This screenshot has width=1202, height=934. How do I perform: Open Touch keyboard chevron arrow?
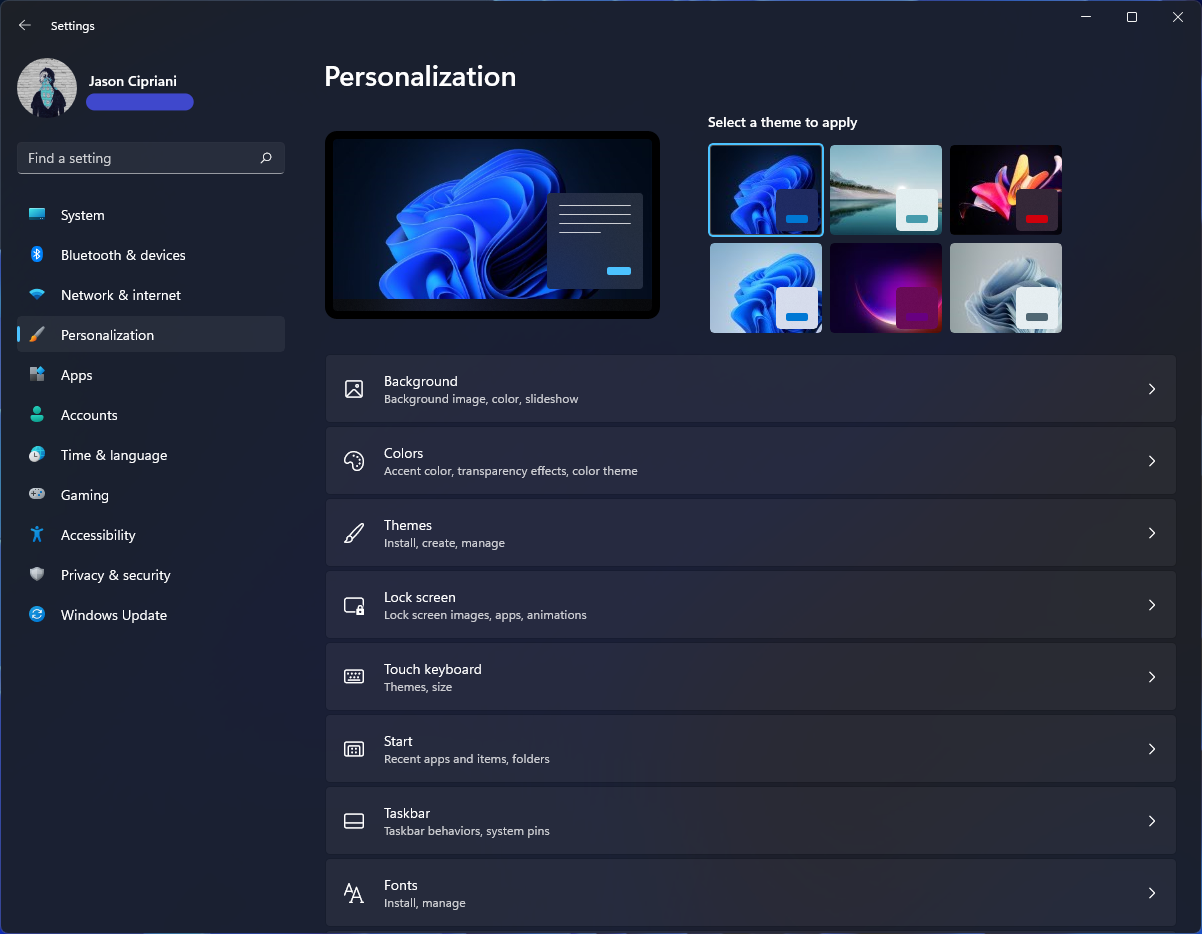point(1152,677)
